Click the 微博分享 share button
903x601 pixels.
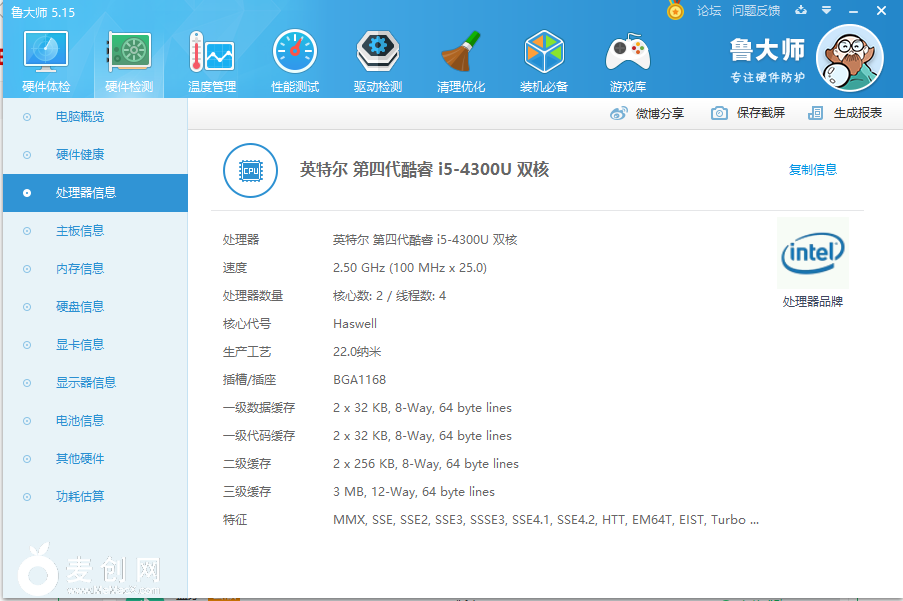pyautogui.click(x=648, y=114)
